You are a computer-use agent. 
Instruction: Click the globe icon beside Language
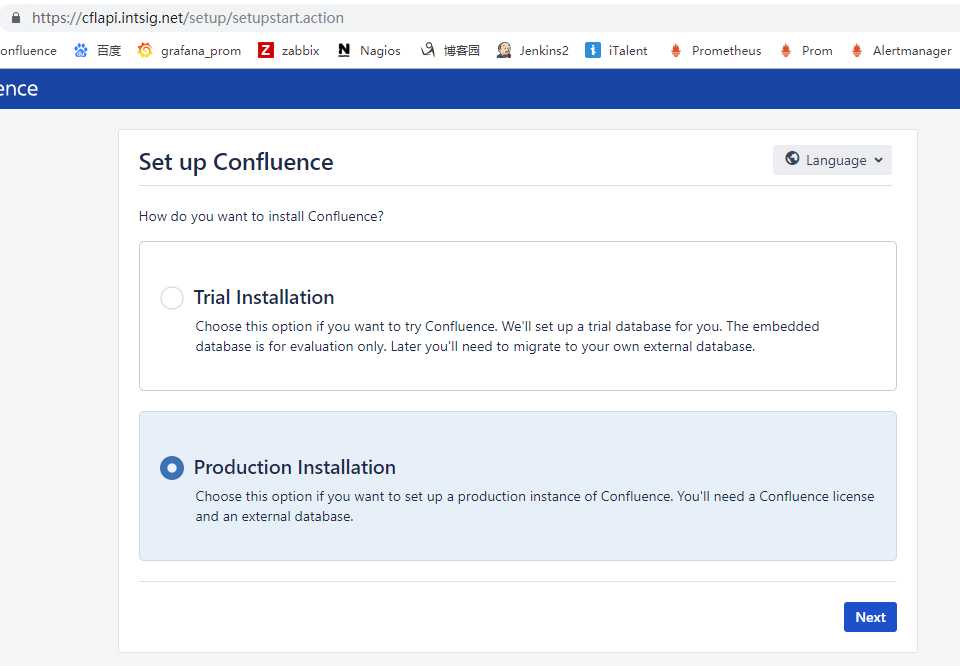792,159
